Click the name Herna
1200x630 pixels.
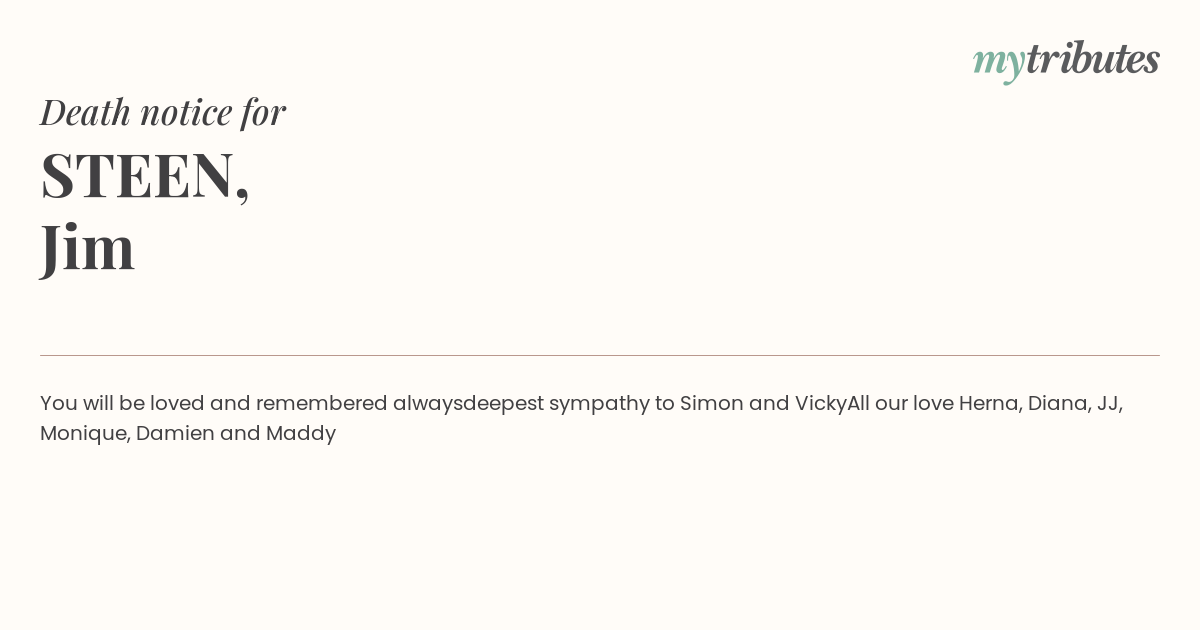[988, 403]
